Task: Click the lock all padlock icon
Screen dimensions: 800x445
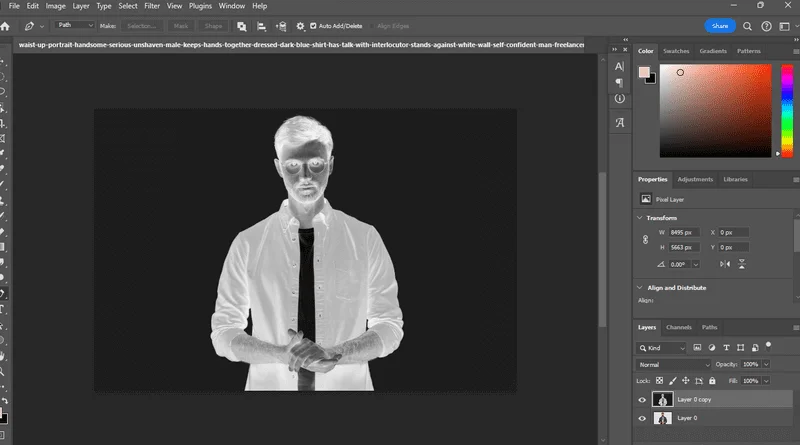Action: click(x=712, y=381)
